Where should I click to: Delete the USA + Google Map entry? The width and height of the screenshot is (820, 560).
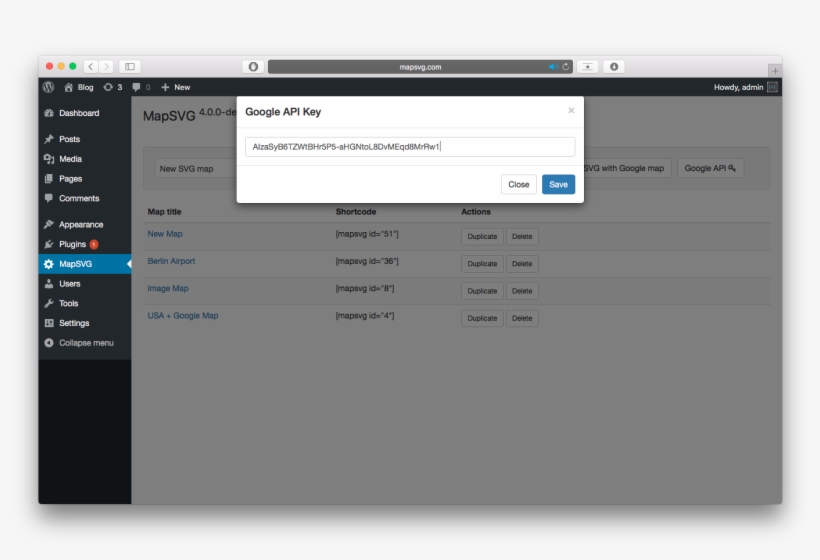point(521,318)
